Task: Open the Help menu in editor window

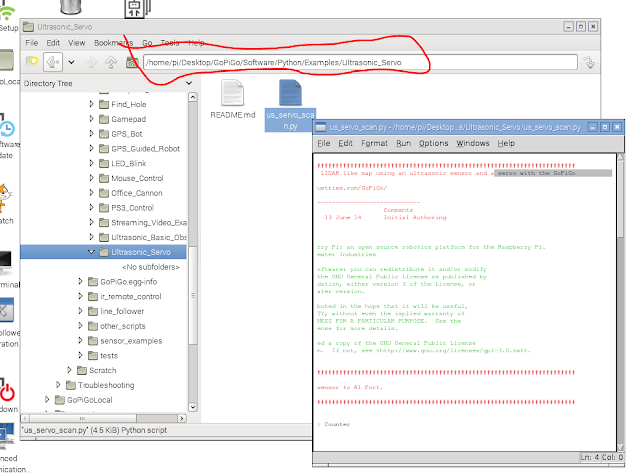Action: tap(506, 143)
